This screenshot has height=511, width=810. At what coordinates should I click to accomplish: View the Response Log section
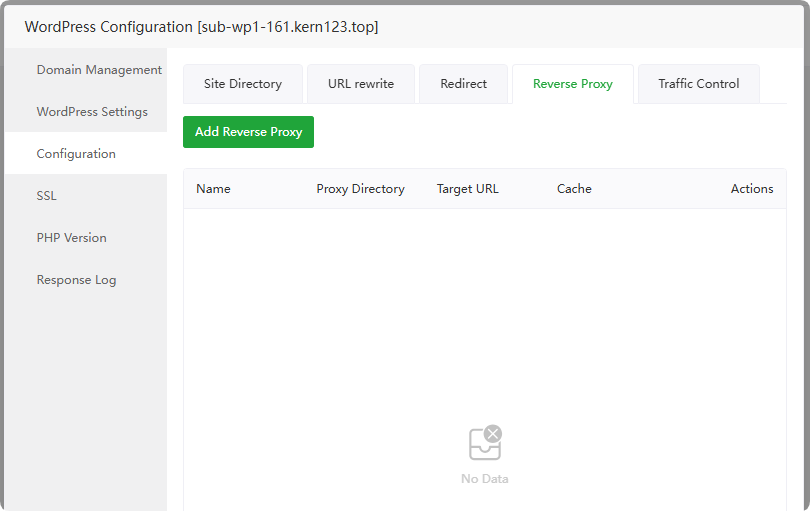point(86,280)
